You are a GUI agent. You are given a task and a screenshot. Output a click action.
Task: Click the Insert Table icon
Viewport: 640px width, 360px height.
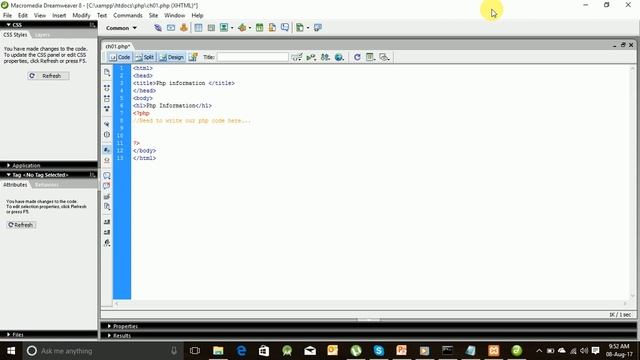[198, 28]
